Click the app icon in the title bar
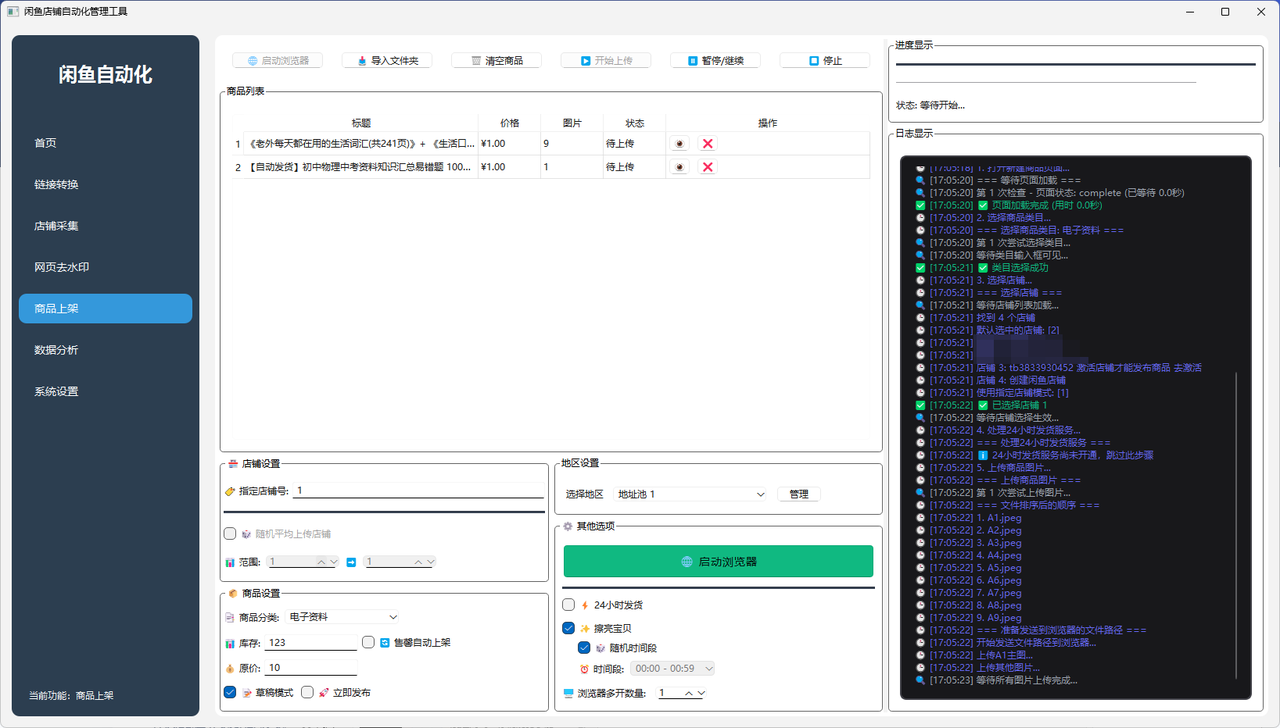Screen dimensions: 1280x728 click(x=12, y=11)
